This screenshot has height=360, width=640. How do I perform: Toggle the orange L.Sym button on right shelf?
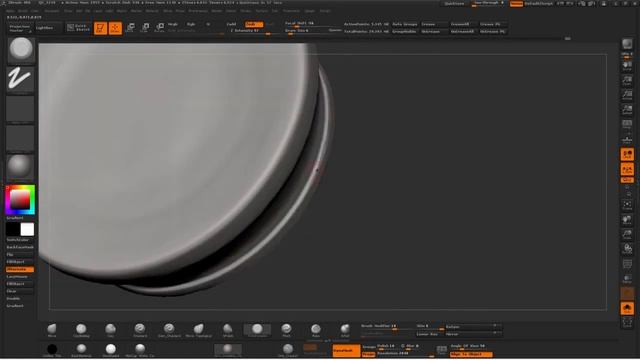(x=627, y=169)
